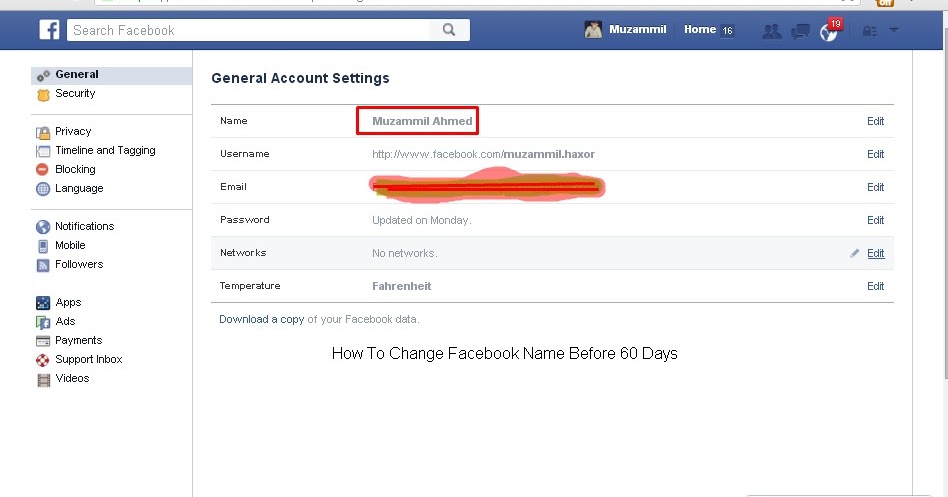Click the red Blocking icon
The image size is (948, 497).
click(42, 170)
